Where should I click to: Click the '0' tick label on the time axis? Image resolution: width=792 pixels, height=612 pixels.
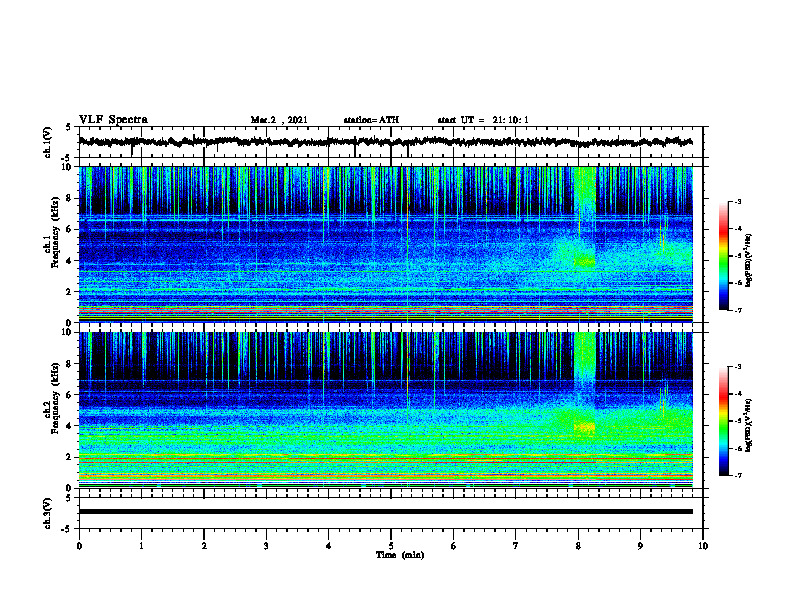pyautogui.click(x=79, y=546)
